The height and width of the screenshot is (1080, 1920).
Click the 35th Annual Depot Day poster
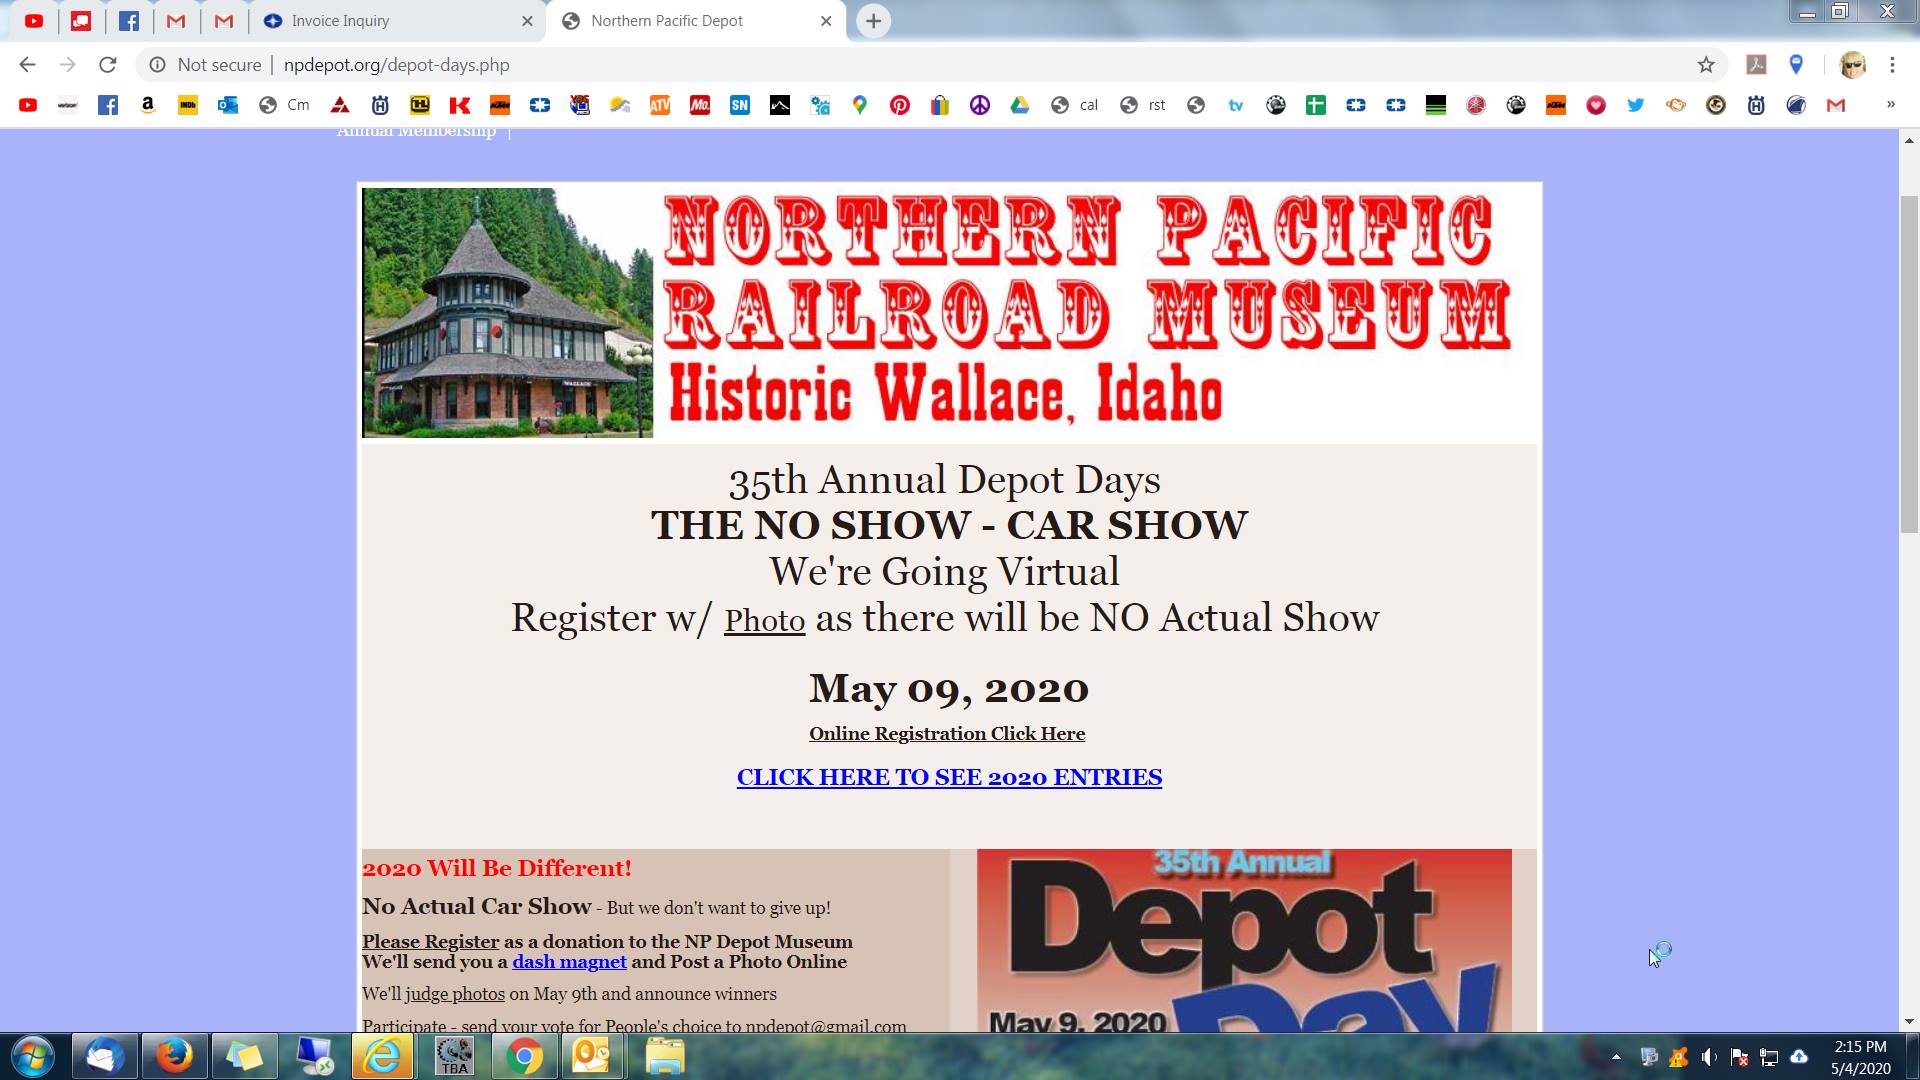pyautogui.click(x=1244, y=940)
